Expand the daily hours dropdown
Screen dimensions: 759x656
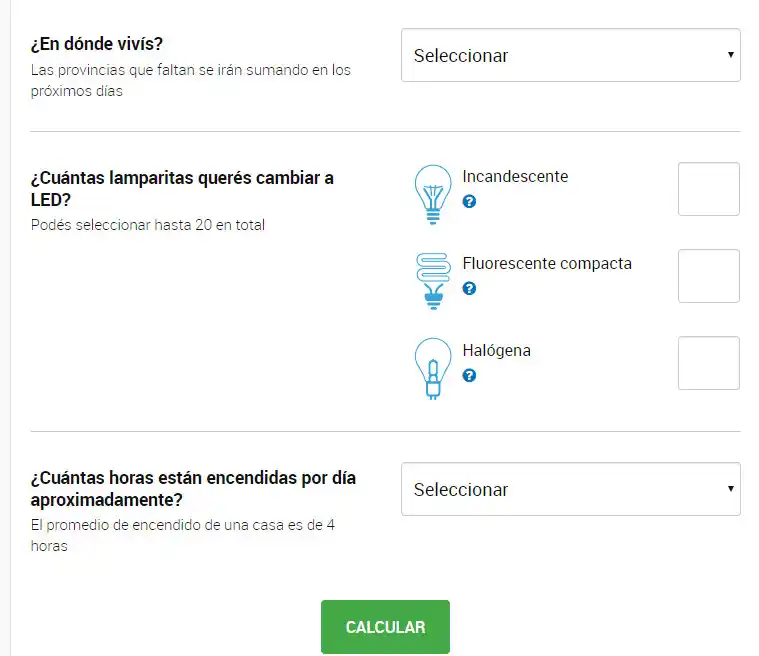tap(570, 490)
